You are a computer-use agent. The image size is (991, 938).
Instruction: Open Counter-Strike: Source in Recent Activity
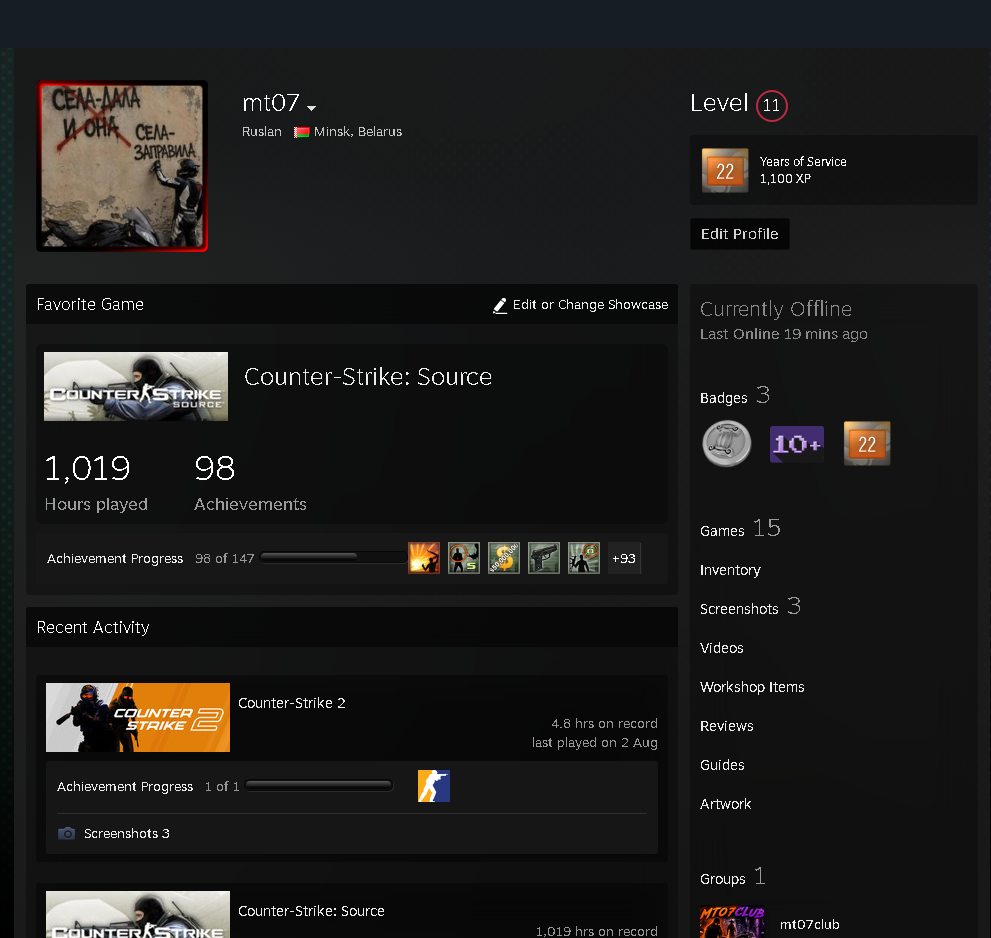311,911
